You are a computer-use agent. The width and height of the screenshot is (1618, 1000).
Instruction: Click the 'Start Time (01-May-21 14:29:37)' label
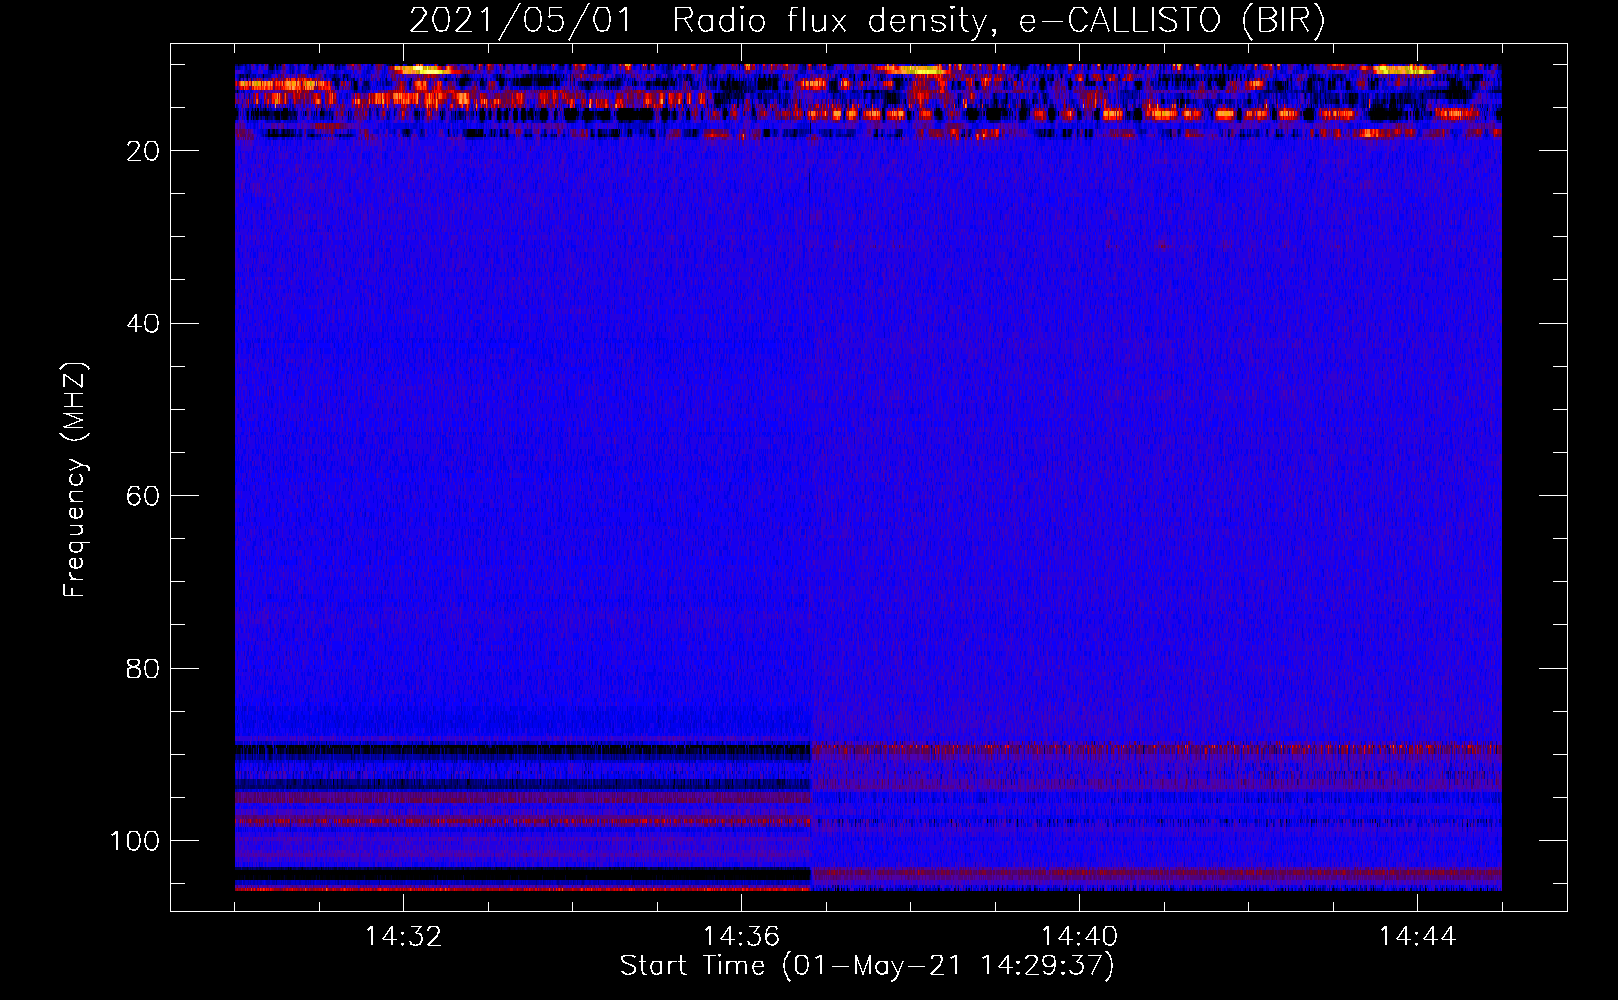click(867, 966)
